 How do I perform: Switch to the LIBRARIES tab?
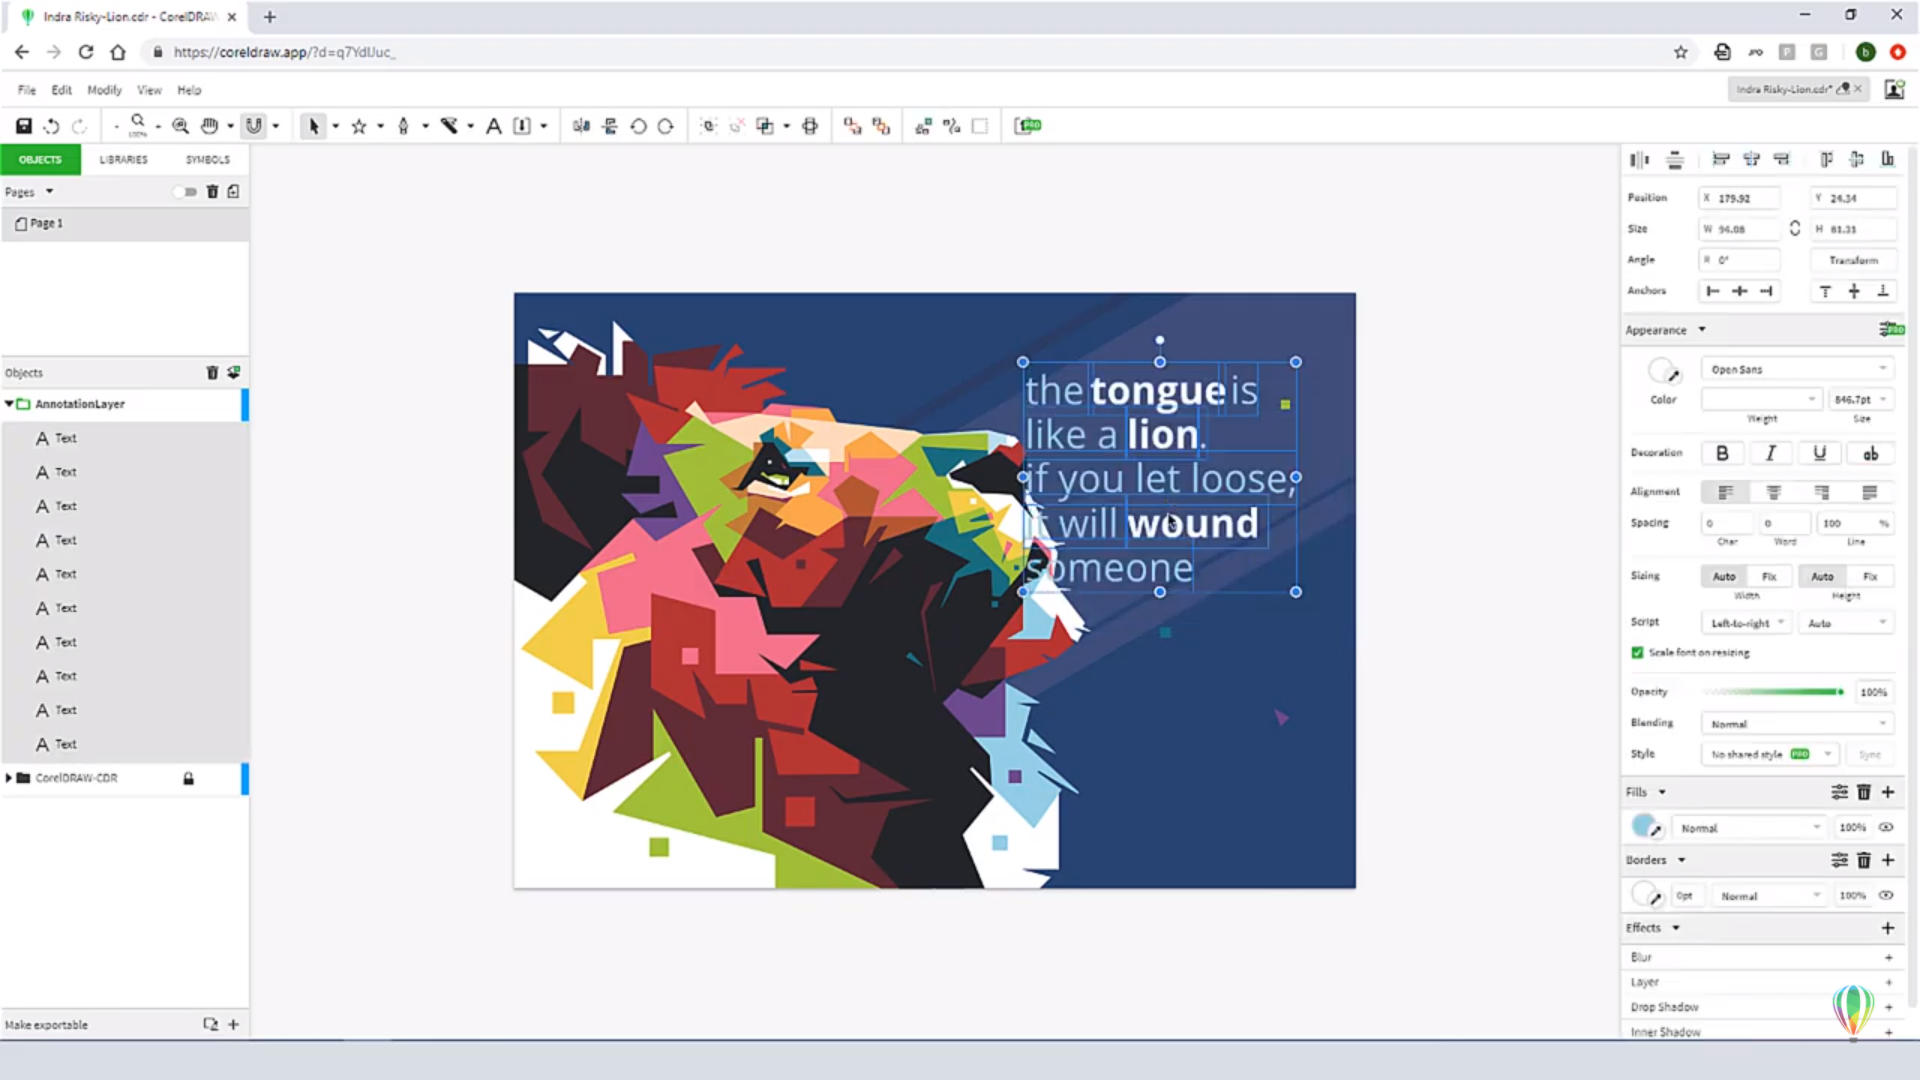[123, 159]
